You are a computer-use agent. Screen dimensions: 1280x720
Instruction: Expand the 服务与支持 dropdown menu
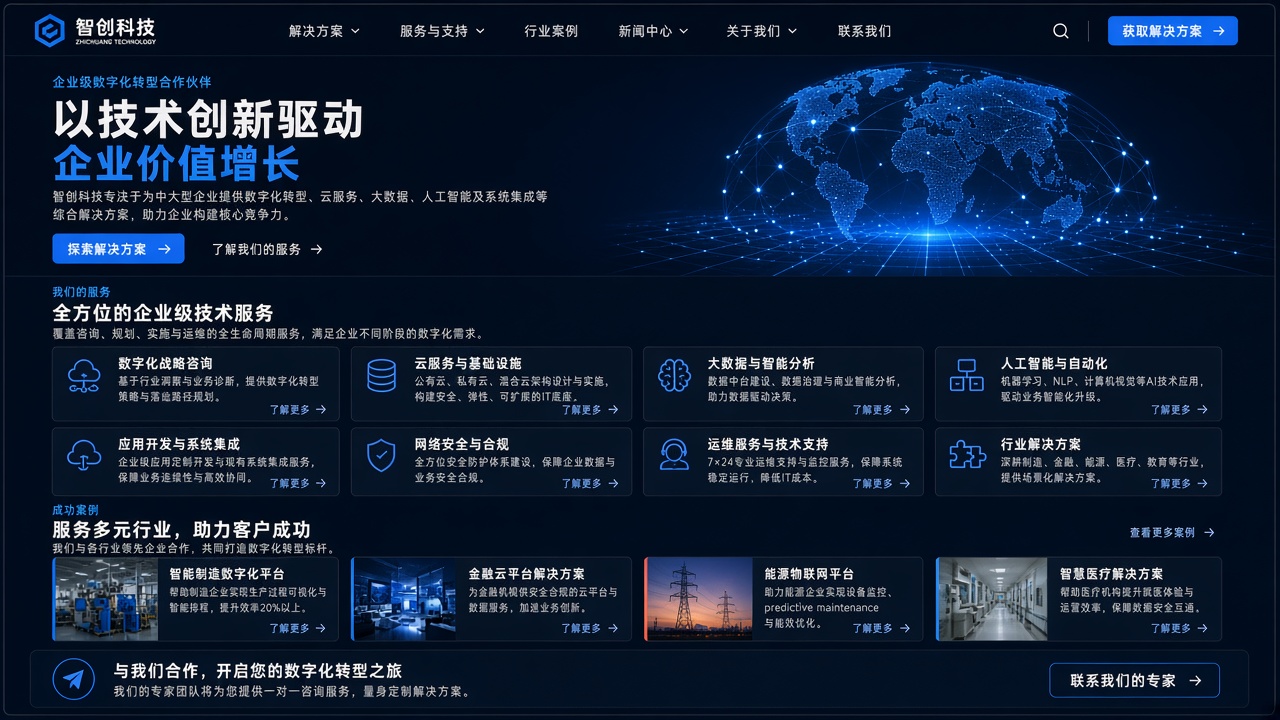442,31
